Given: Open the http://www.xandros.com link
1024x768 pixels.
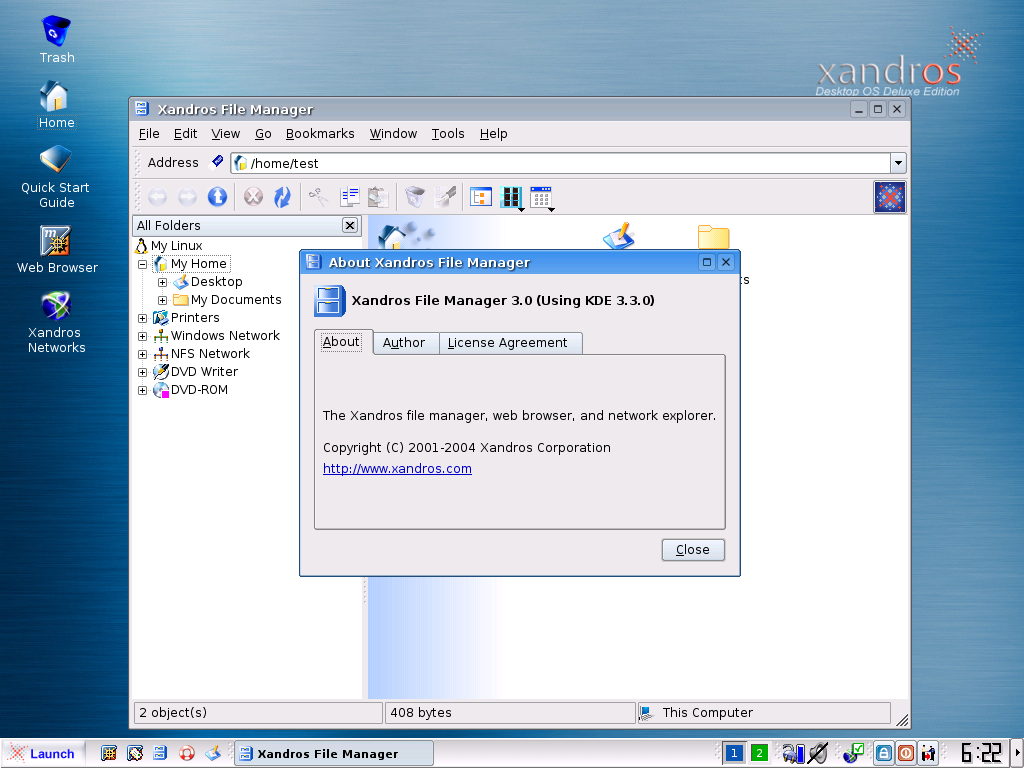Looking at the screenshot, I should [397, 468].
